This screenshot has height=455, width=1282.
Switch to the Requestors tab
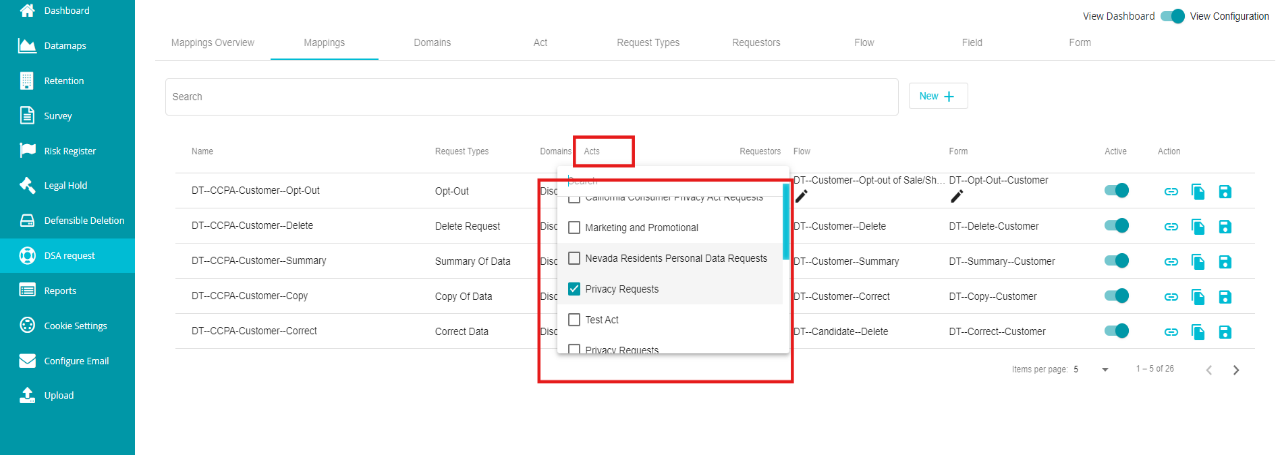(x=756, y=43)
